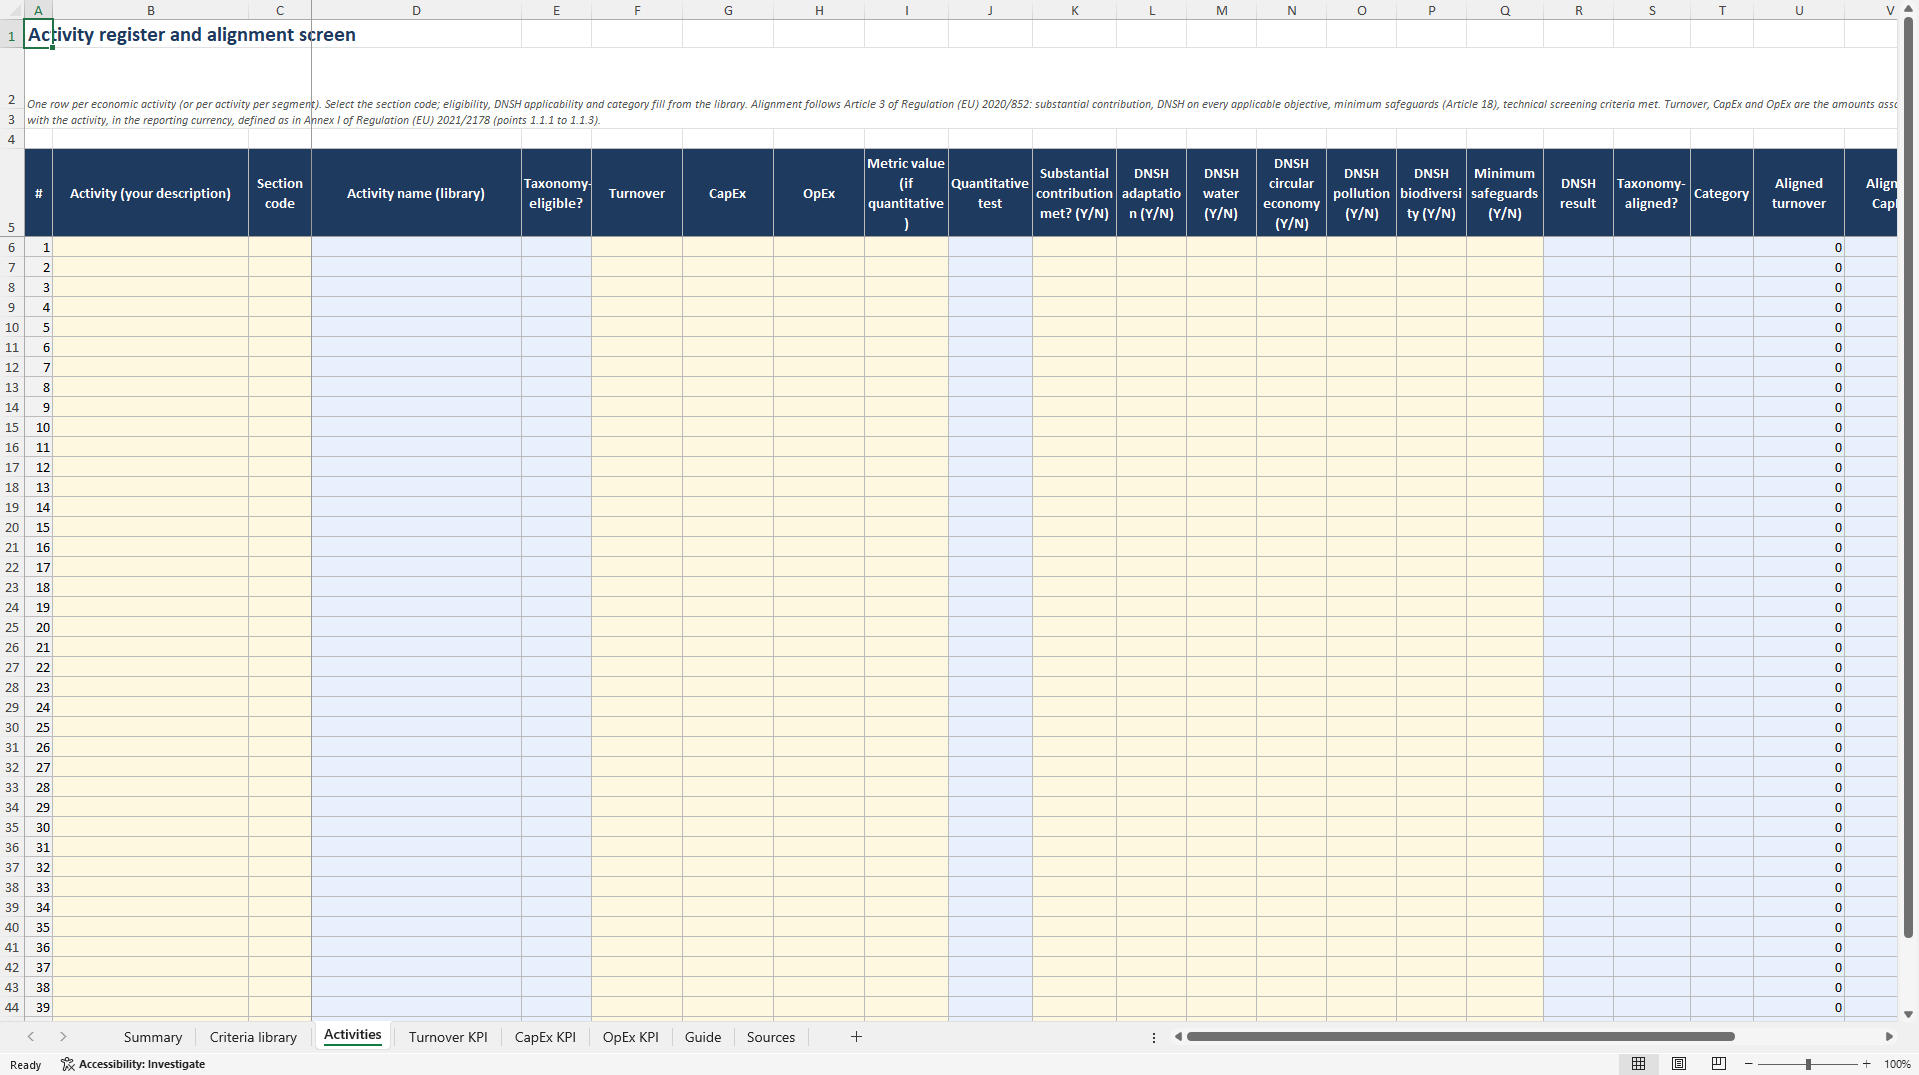Select row 6 header
The height and width of the screenshot is (1075, 1919).
point(12,247)
